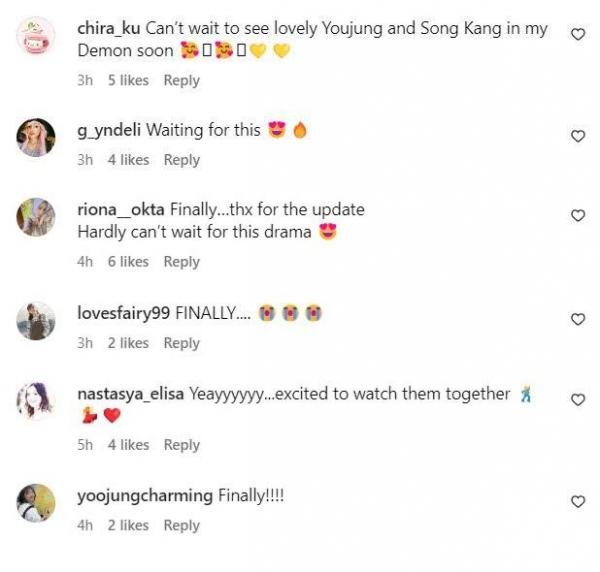View riona_okta's profile avatar
The width and height of the screenshot is (600, 572).
[x=36, y=217]
